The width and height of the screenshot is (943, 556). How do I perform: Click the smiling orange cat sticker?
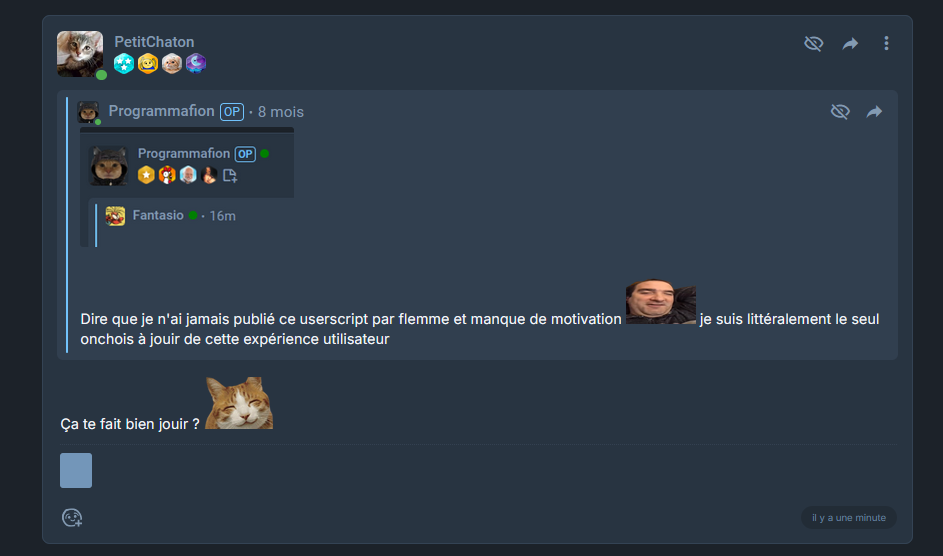pyautogui.click(x=239, y=403)
